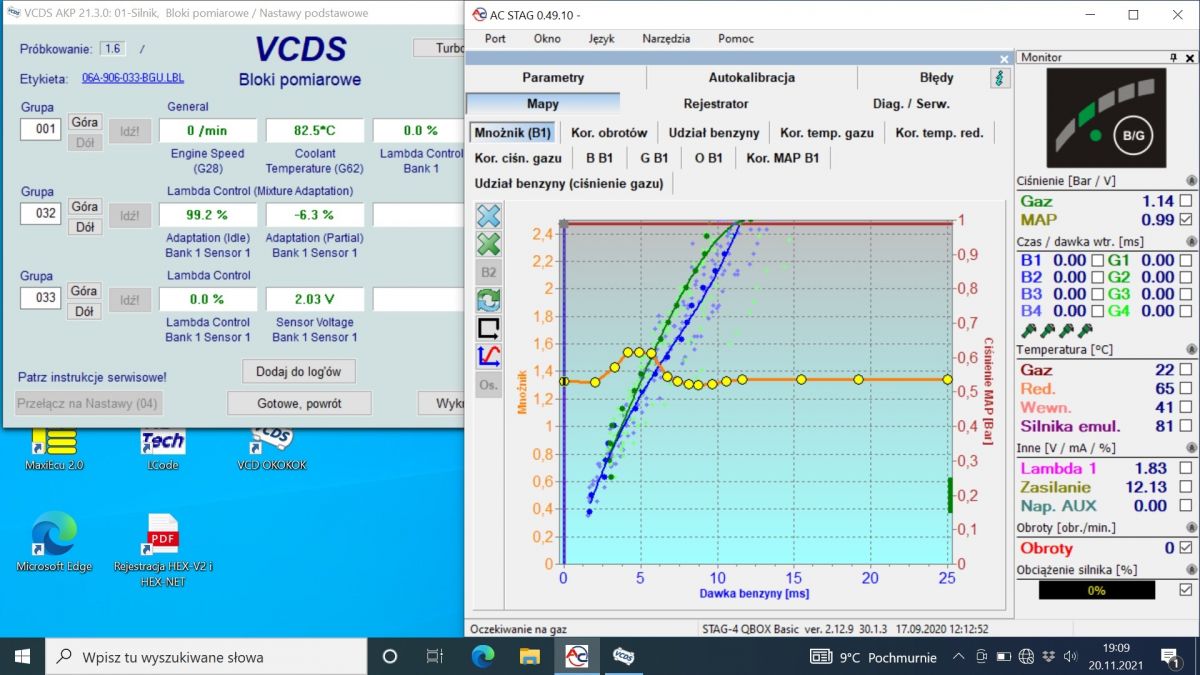Click group number field showing 033

(40, 297)
